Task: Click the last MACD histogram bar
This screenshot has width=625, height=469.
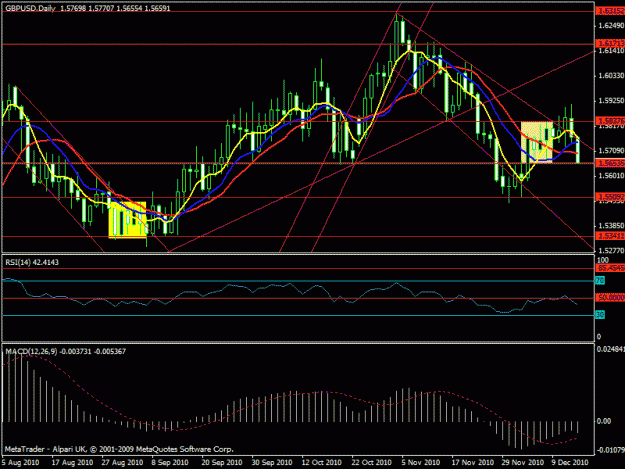Action: point(578,427)
